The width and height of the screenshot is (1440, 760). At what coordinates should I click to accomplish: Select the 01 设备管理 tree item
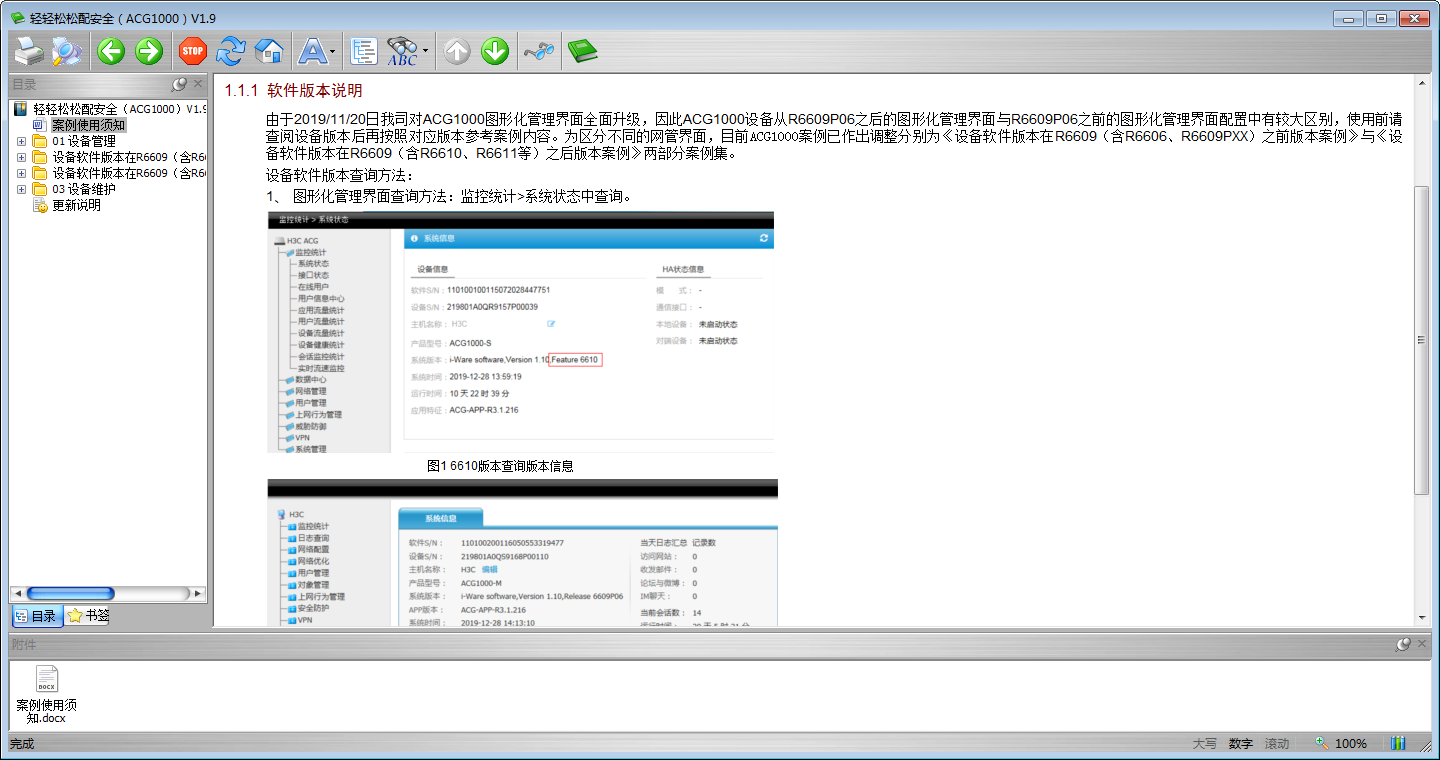click(84, 141)
